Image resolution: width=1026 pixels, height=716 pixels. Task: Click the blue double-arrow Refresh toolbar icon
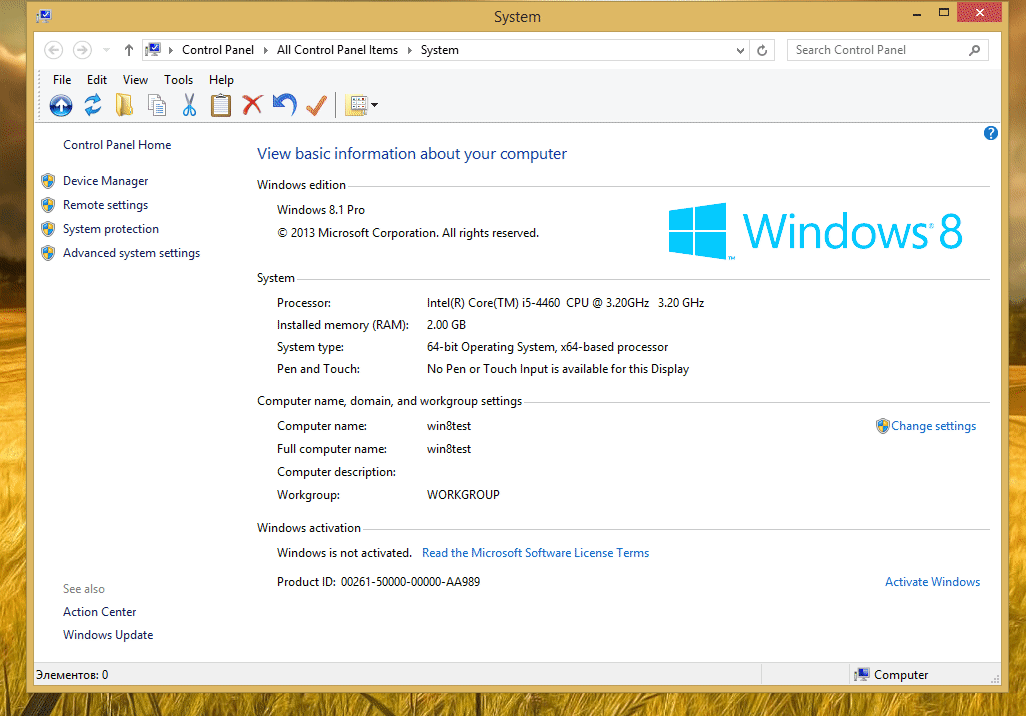[x=93, y=105]
